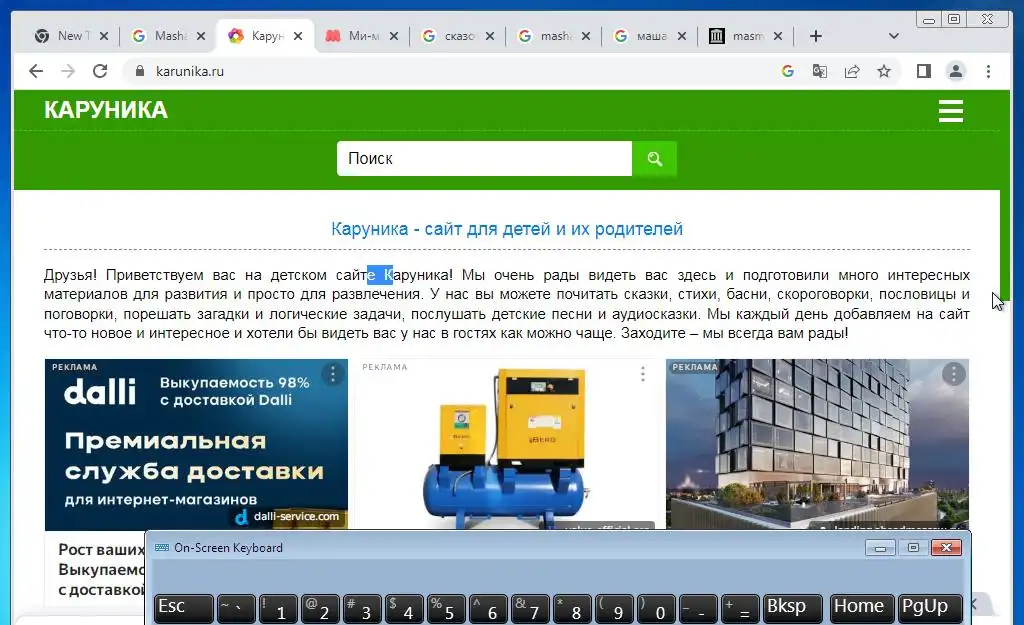The height and width of the screenshot is (625, 1024).
Task: Expand the tab search dropdown
Action: [894, 36]
